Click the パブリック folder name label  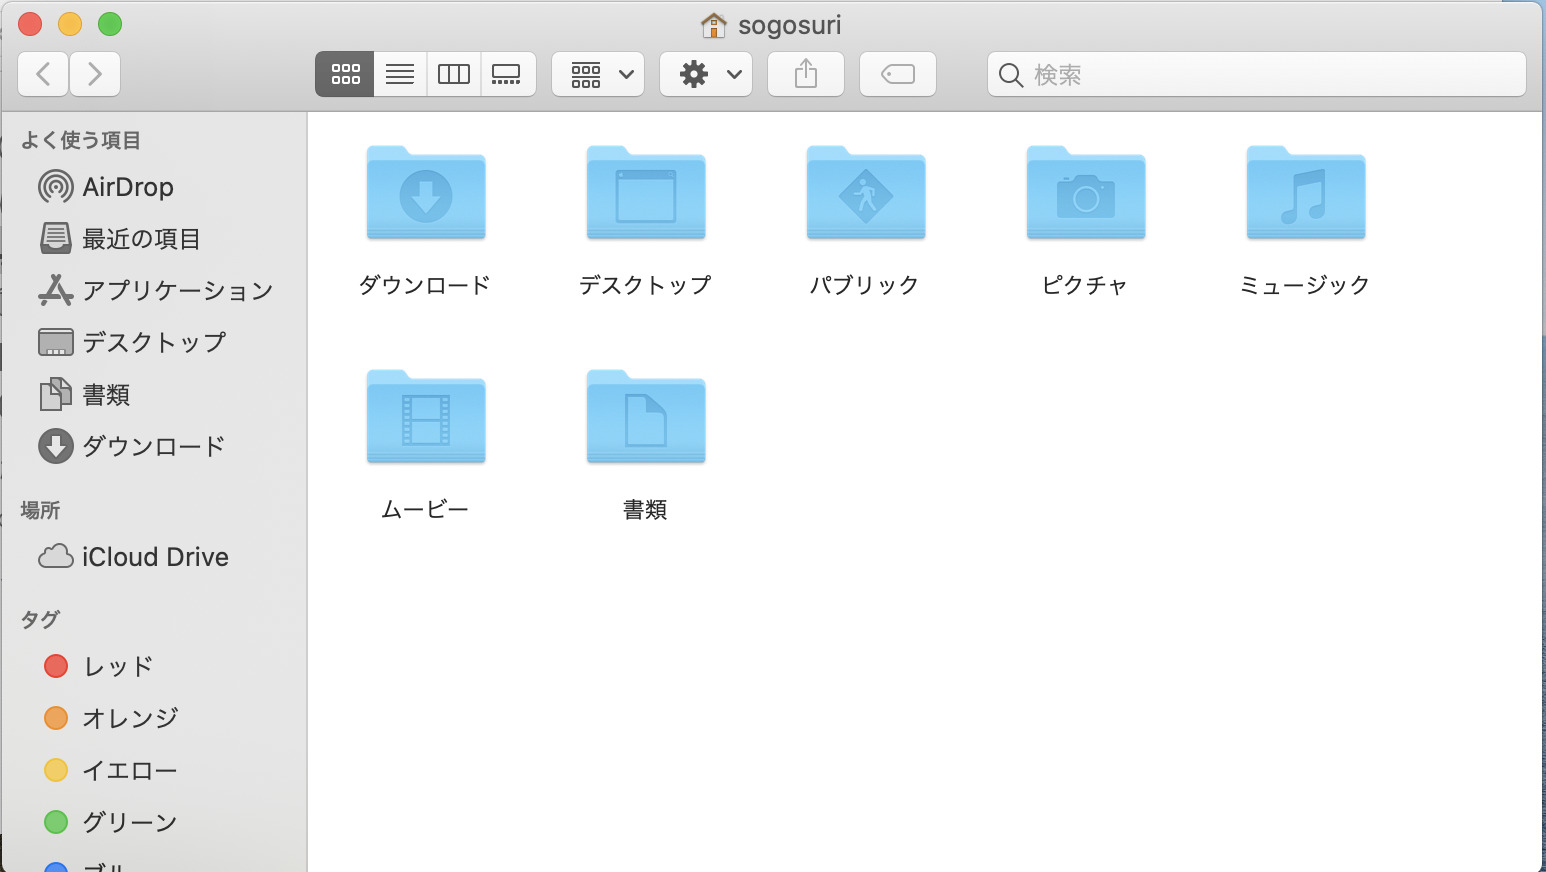[865, 285]
